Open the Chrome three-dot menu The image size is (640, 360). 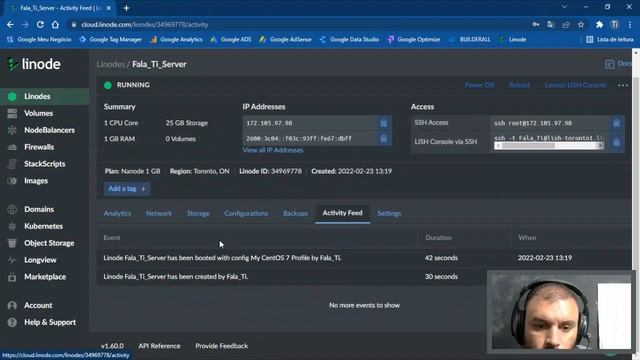tap(631, 24)
